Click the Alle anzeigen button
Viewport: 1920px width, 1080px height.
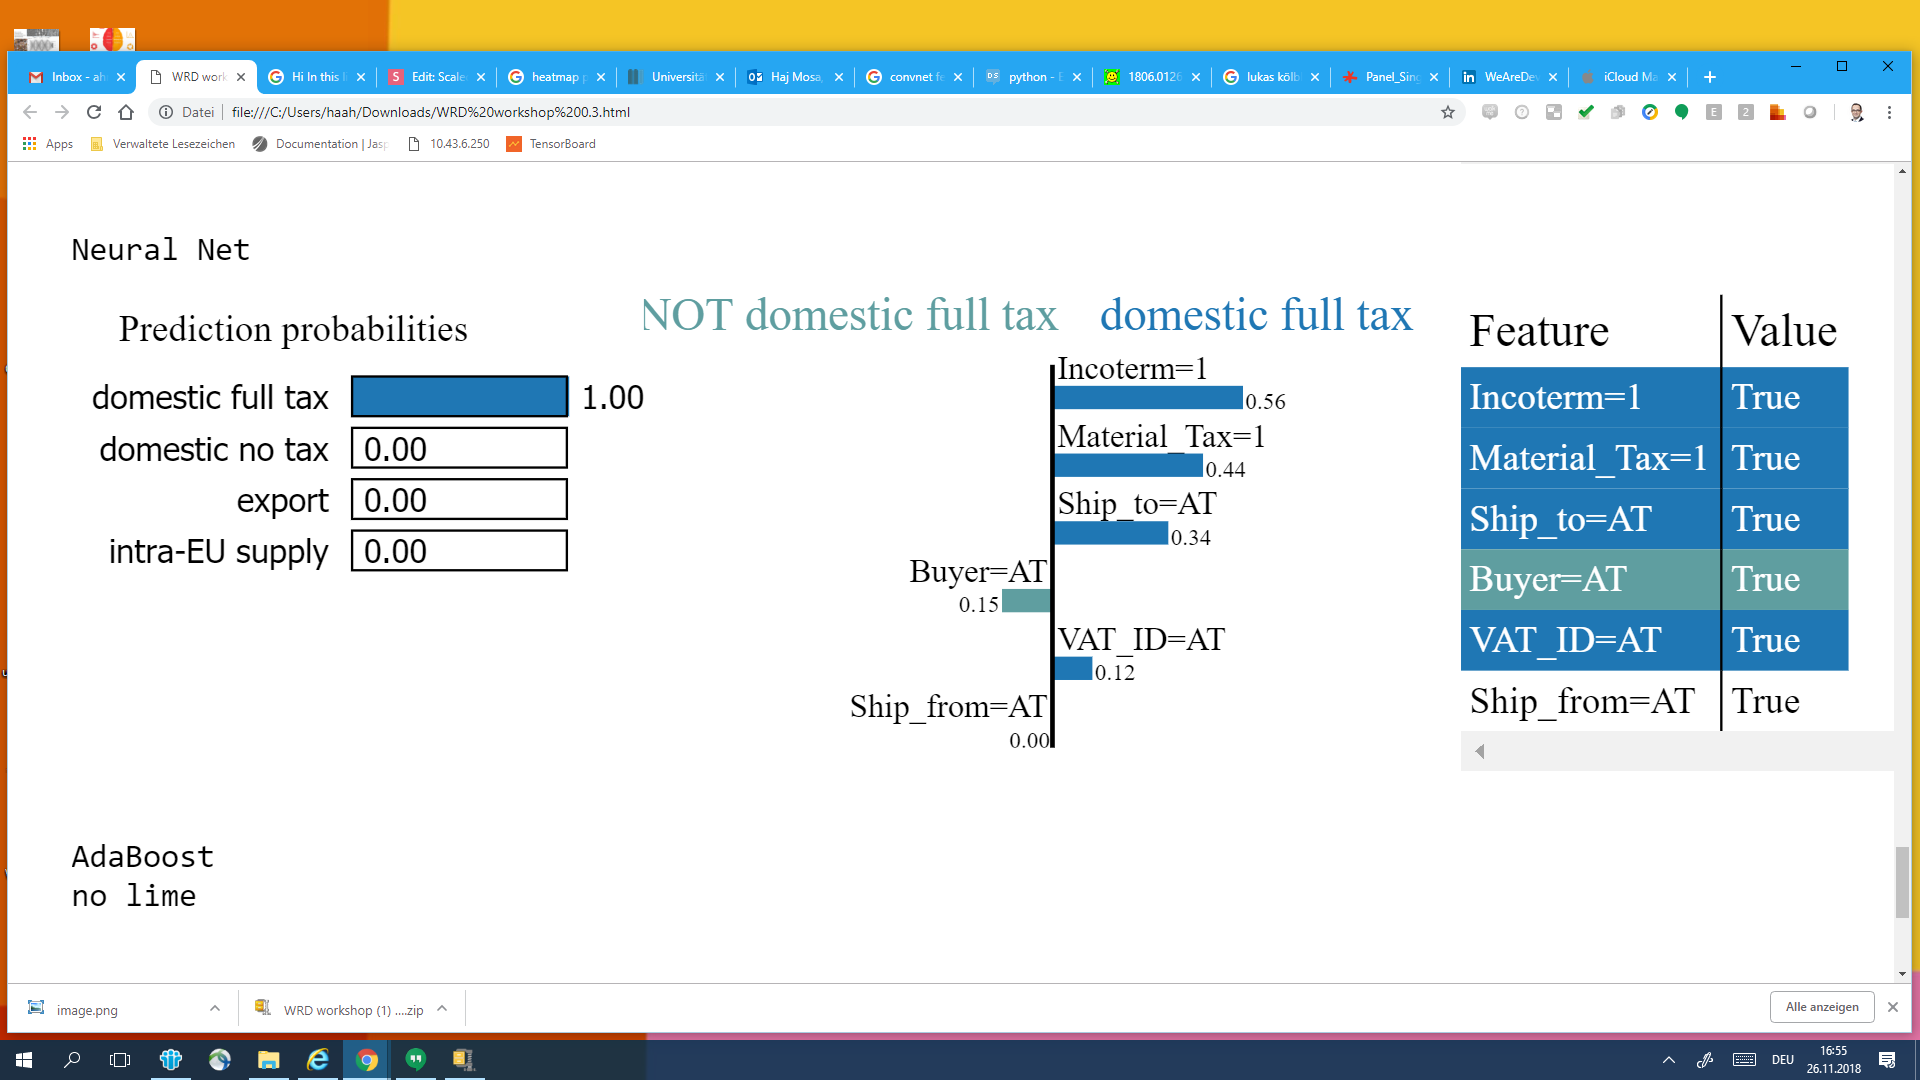pos(1821,1007)
